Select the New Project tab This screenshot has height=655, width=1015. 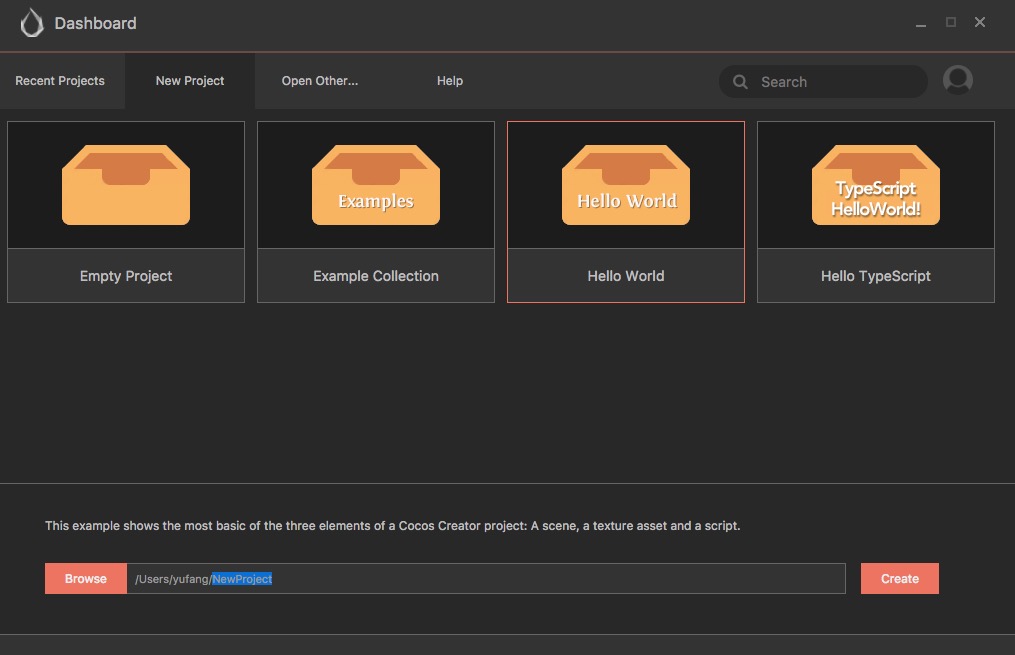(x=190, y=81)
